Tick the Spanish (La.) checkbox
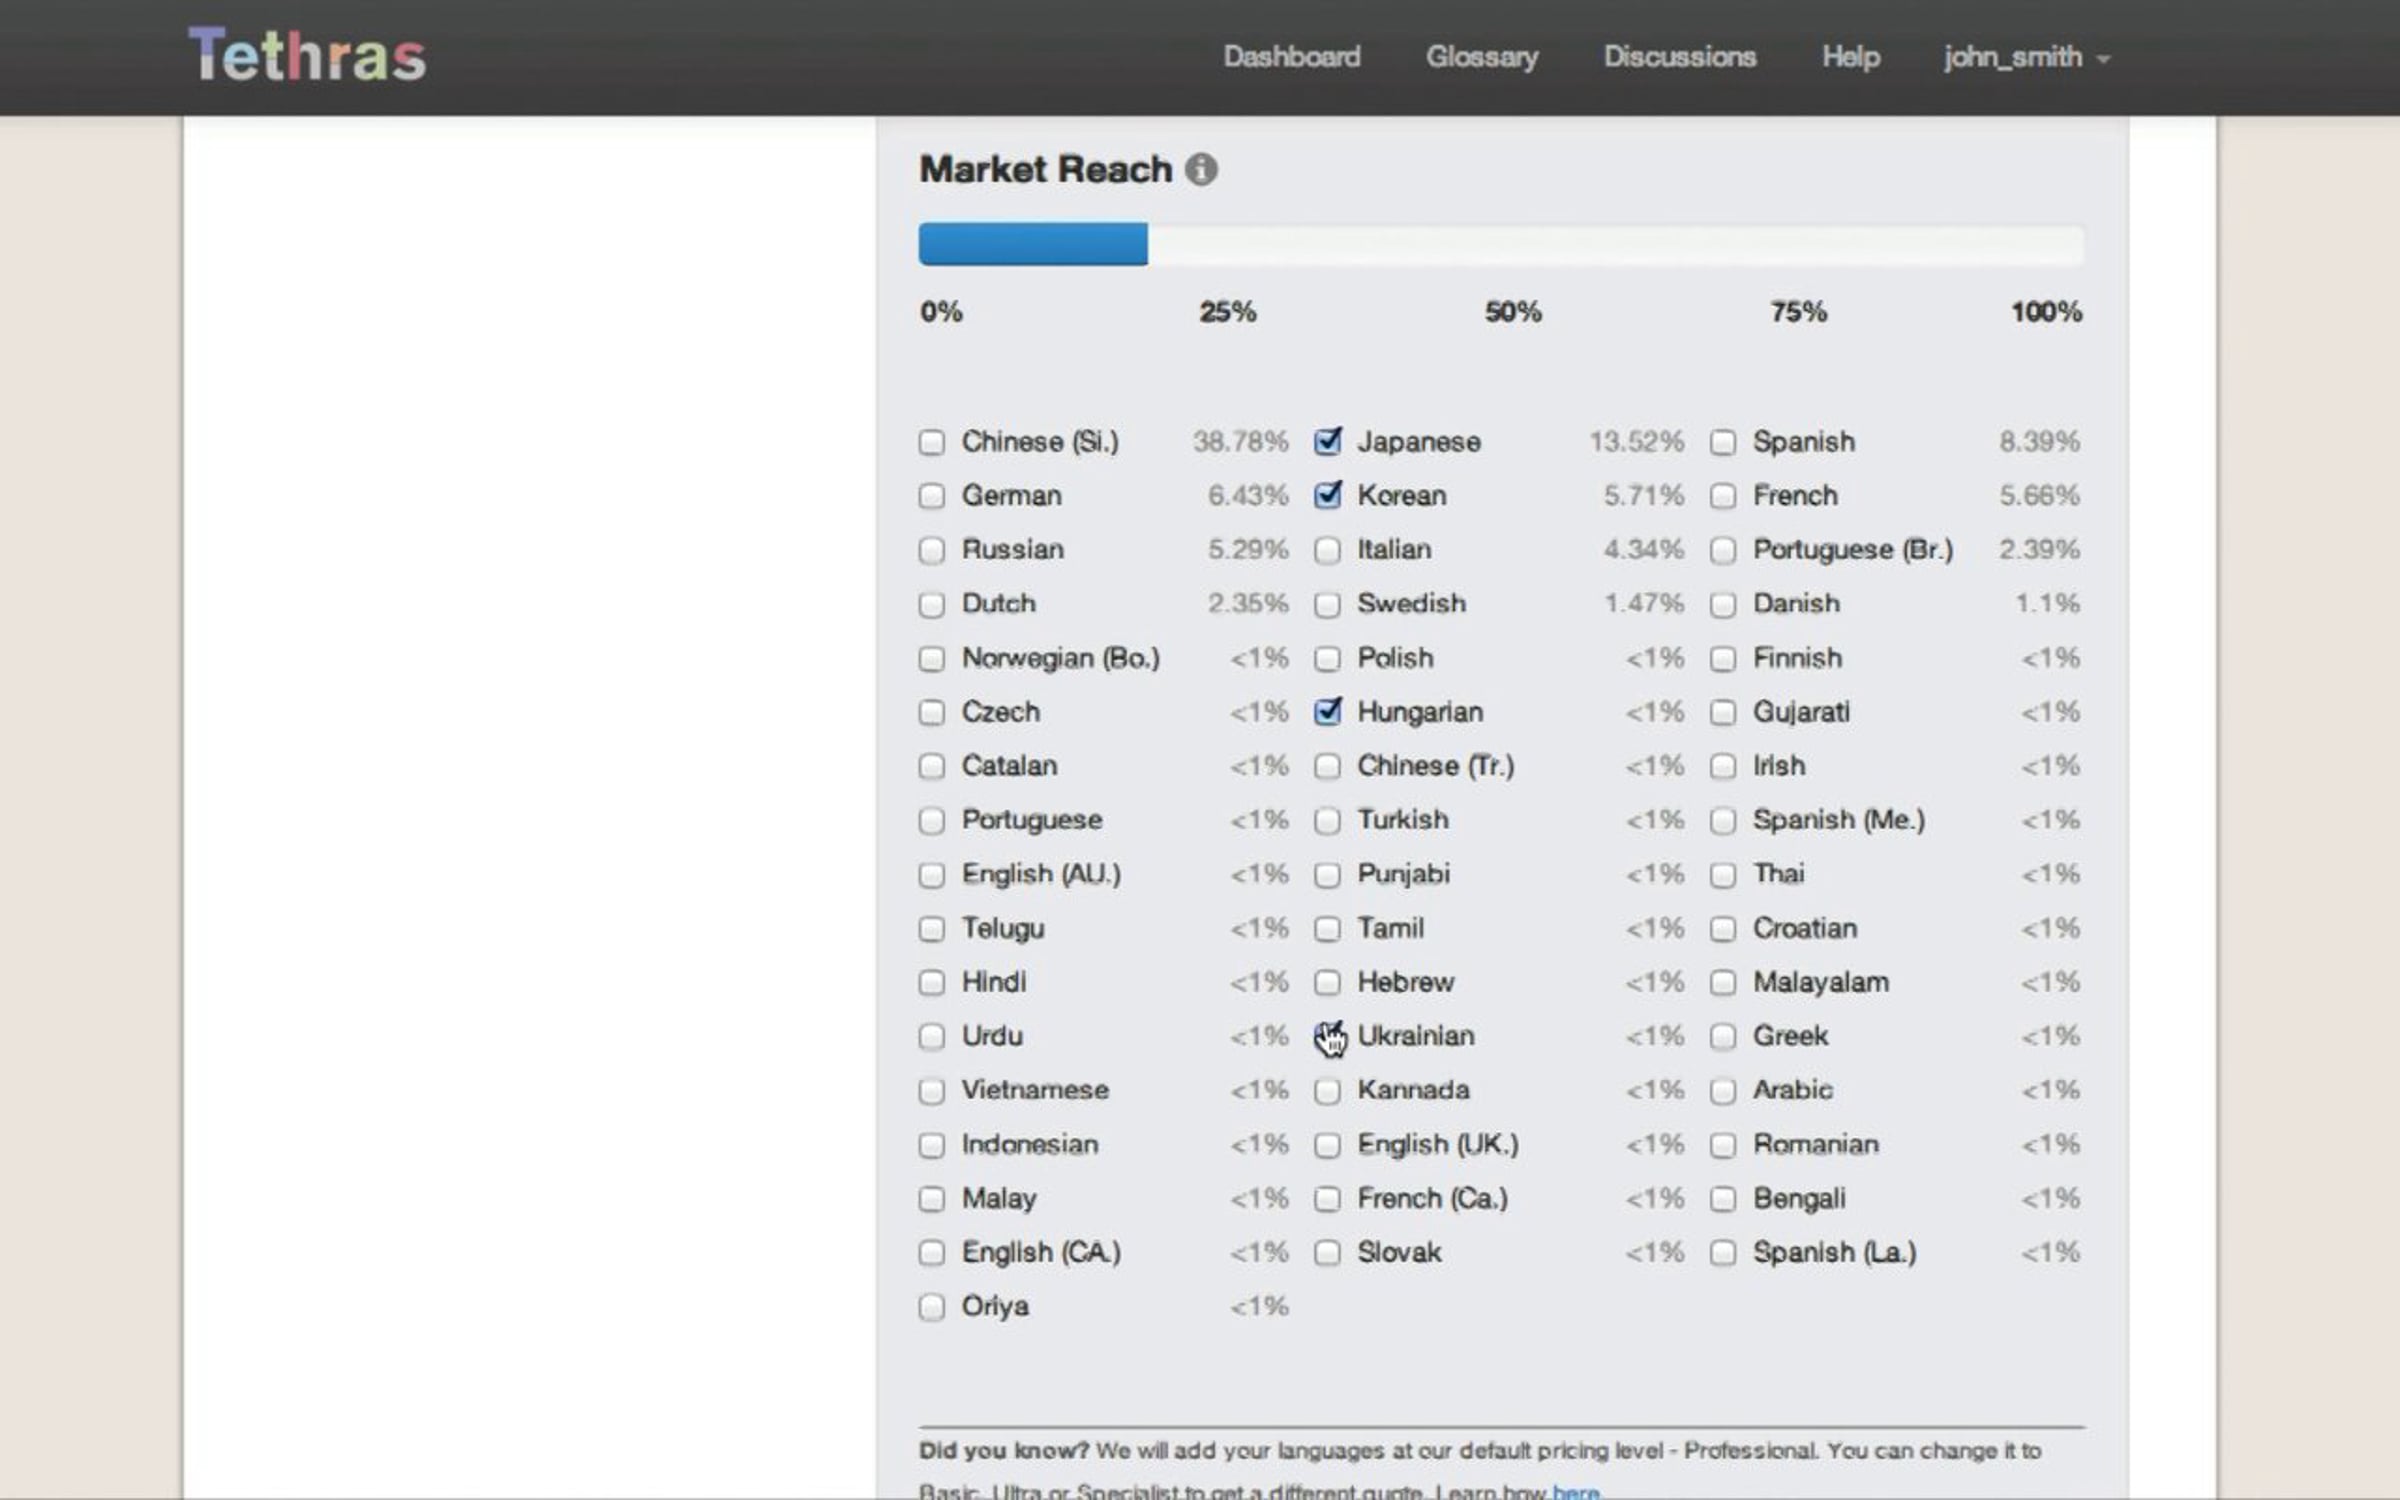 point(1722,1253)
